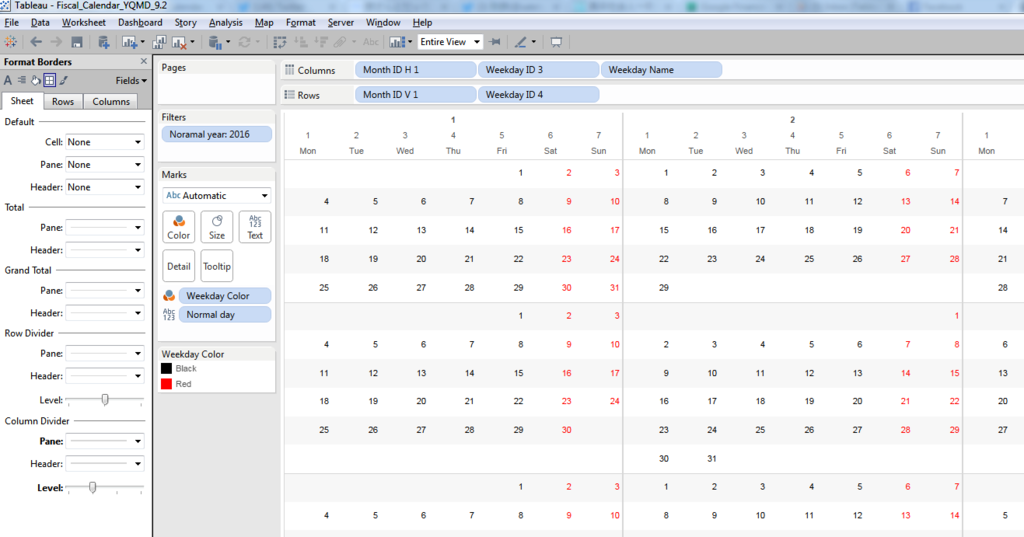Open the Fields dropdown
The height and width of the screenshot is (537, 1024).
coord(131,80)
